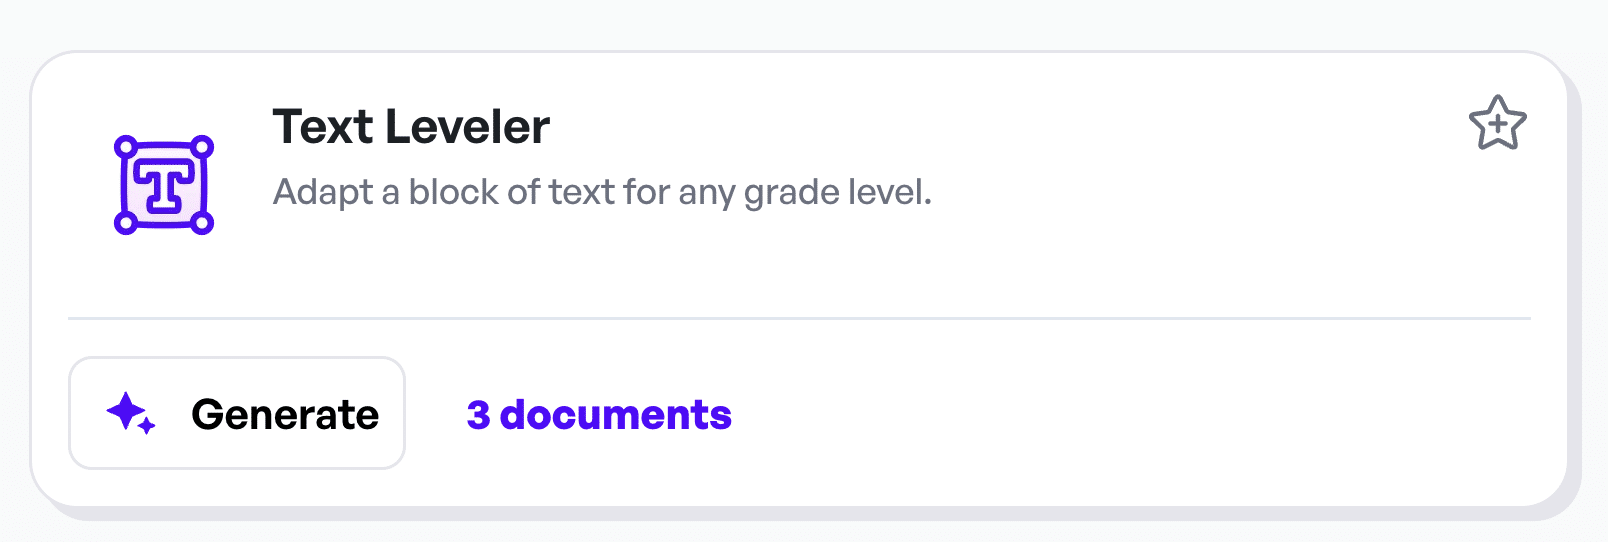Select the purple T text-box icon

point(164,185)
